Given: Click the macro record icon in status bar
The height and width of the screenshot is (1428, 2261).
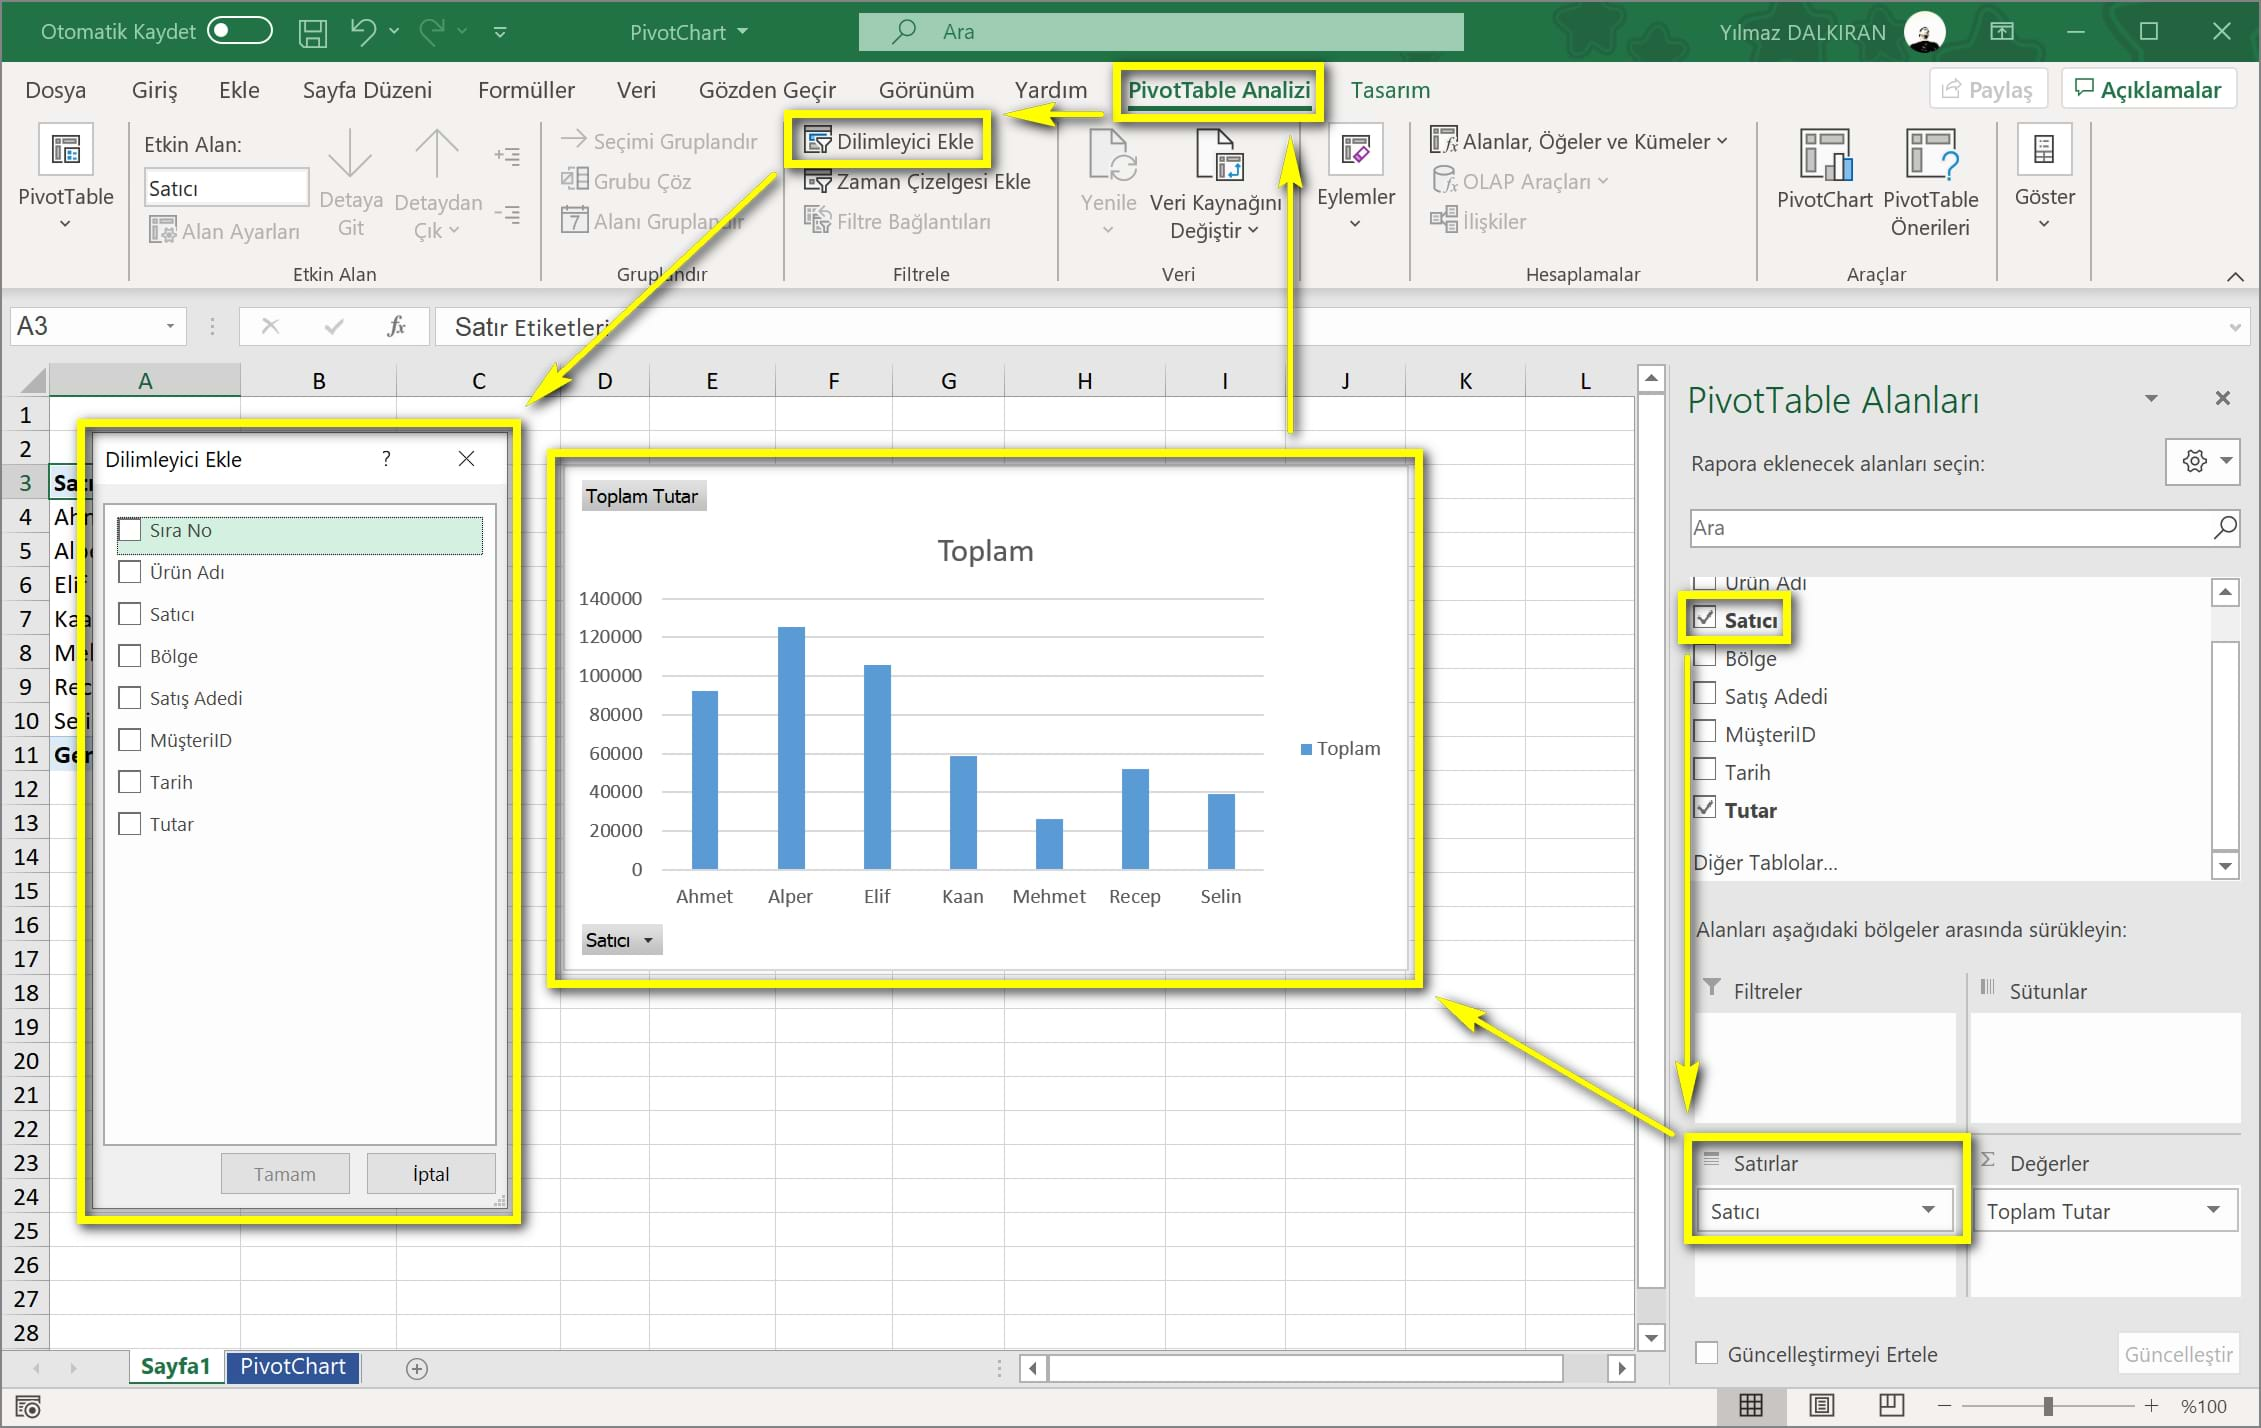Looking at the screenshot, I should [x=28, y=1406].
